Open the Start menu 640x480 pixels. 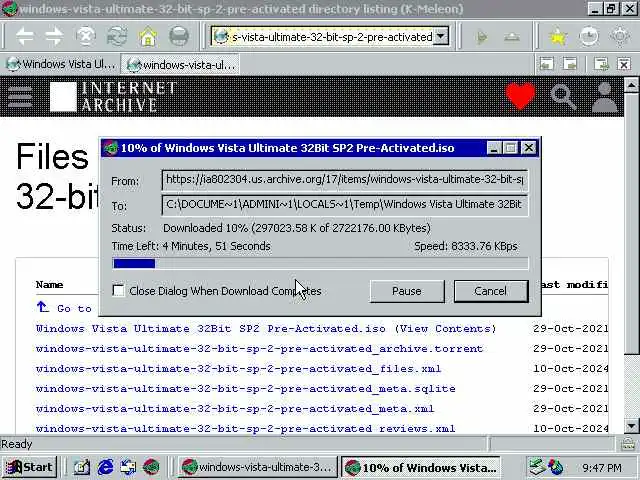[x=29, y=467]
